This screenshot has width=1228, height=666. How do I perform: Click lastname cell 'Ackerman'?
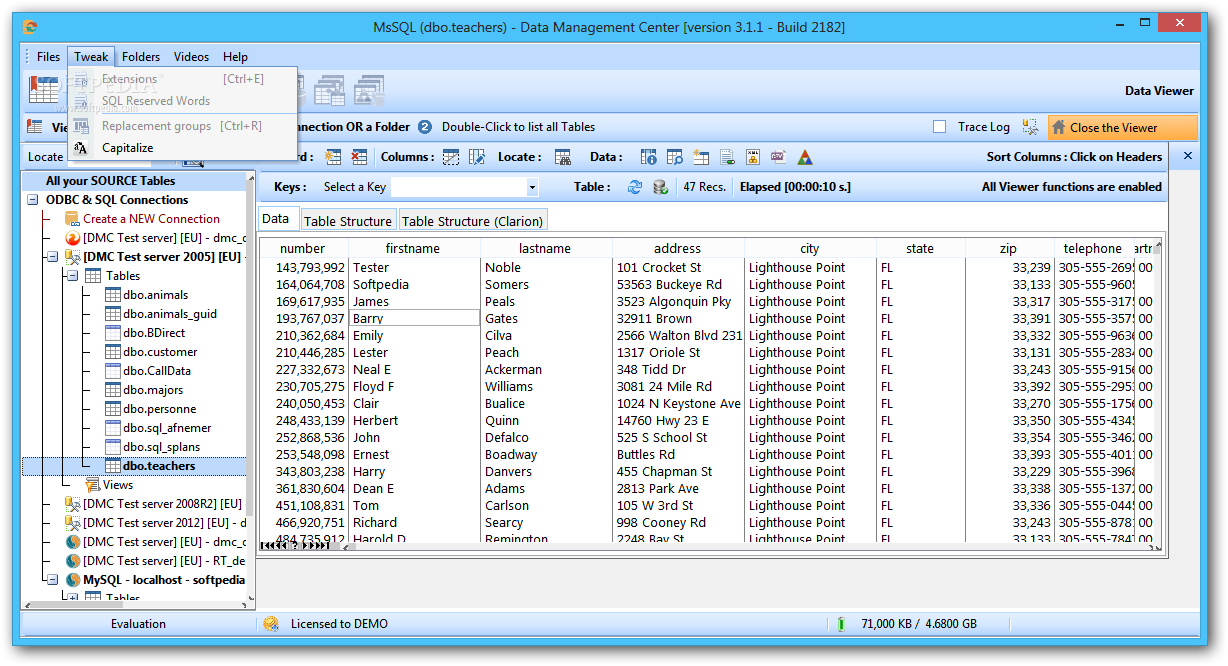(x=546, y=369)
